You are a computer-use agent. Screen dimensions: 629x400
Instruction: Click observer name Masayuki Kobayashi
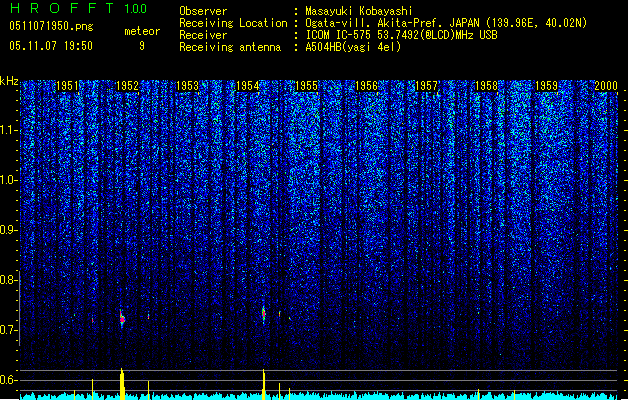359,11
